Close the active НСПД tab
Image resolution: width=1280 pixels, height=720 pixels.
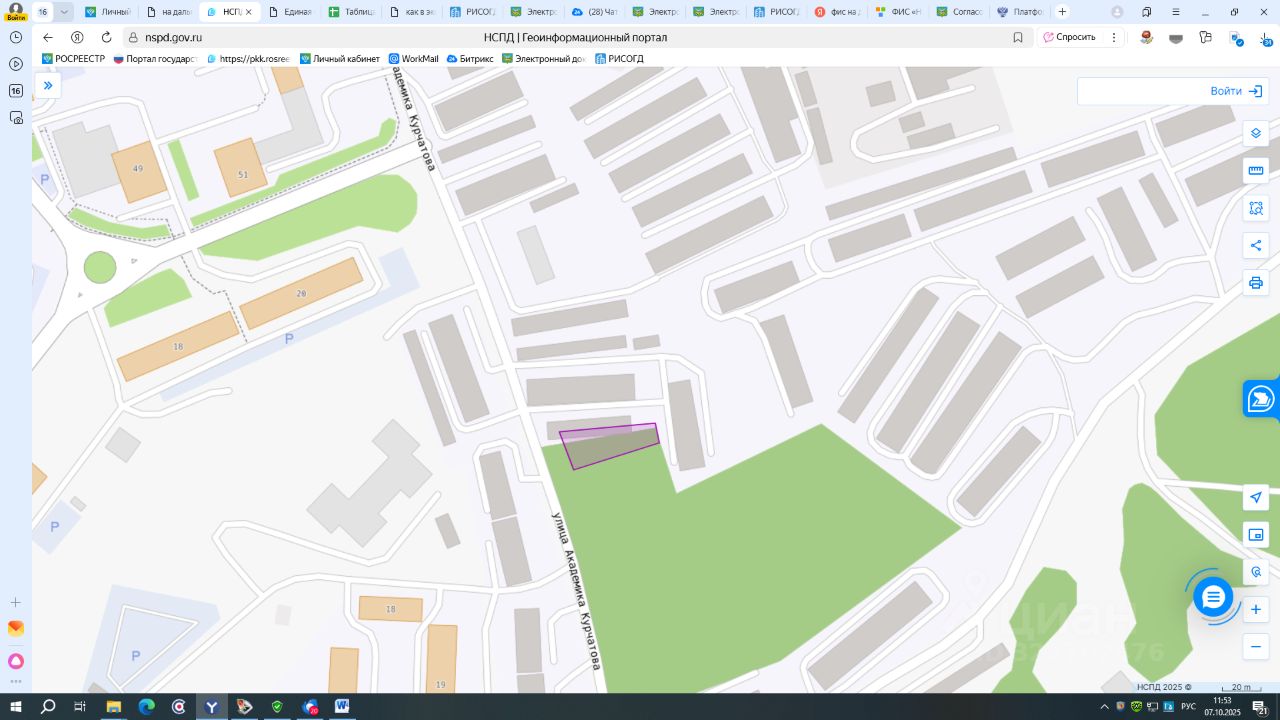(x=249, y=12)
